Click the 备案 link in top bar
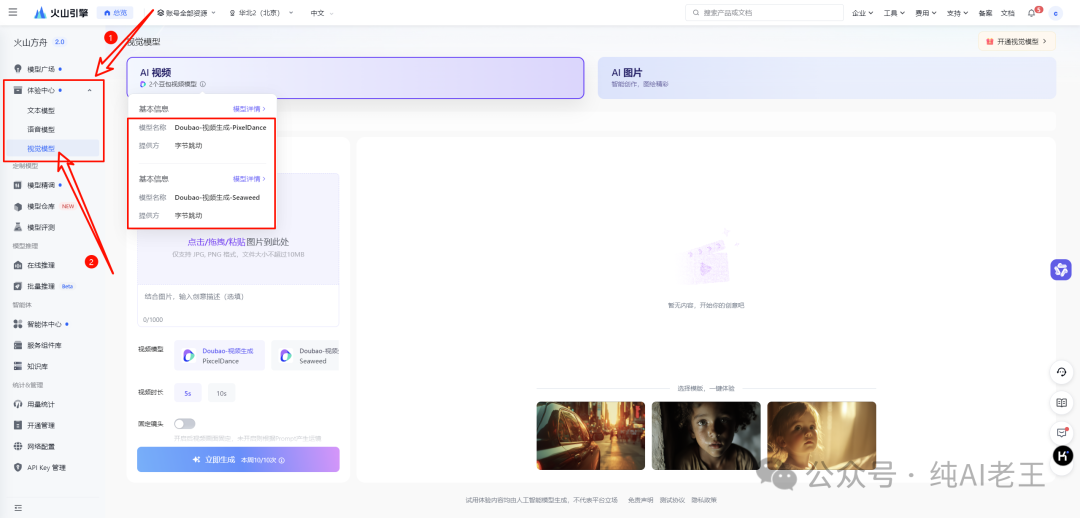1080x518 pixels. pyautogui.click(x=985, y=13)
